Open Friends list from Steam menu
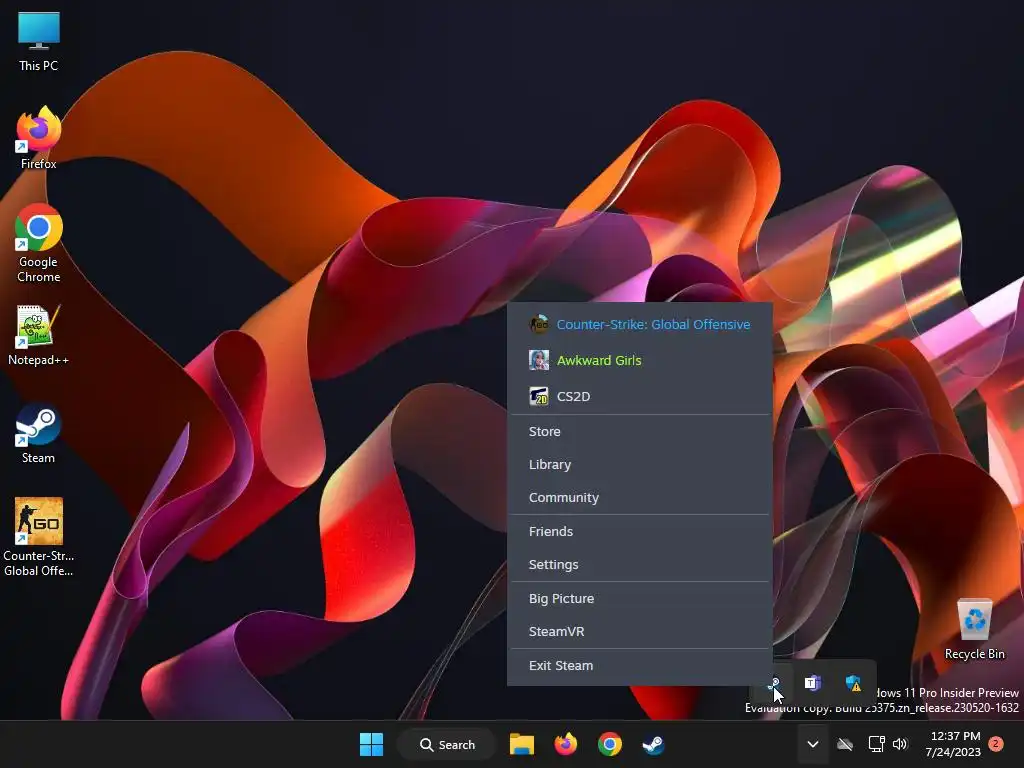Image resolution: width=1024 pixels, height=768 pixels. point(639,532)
